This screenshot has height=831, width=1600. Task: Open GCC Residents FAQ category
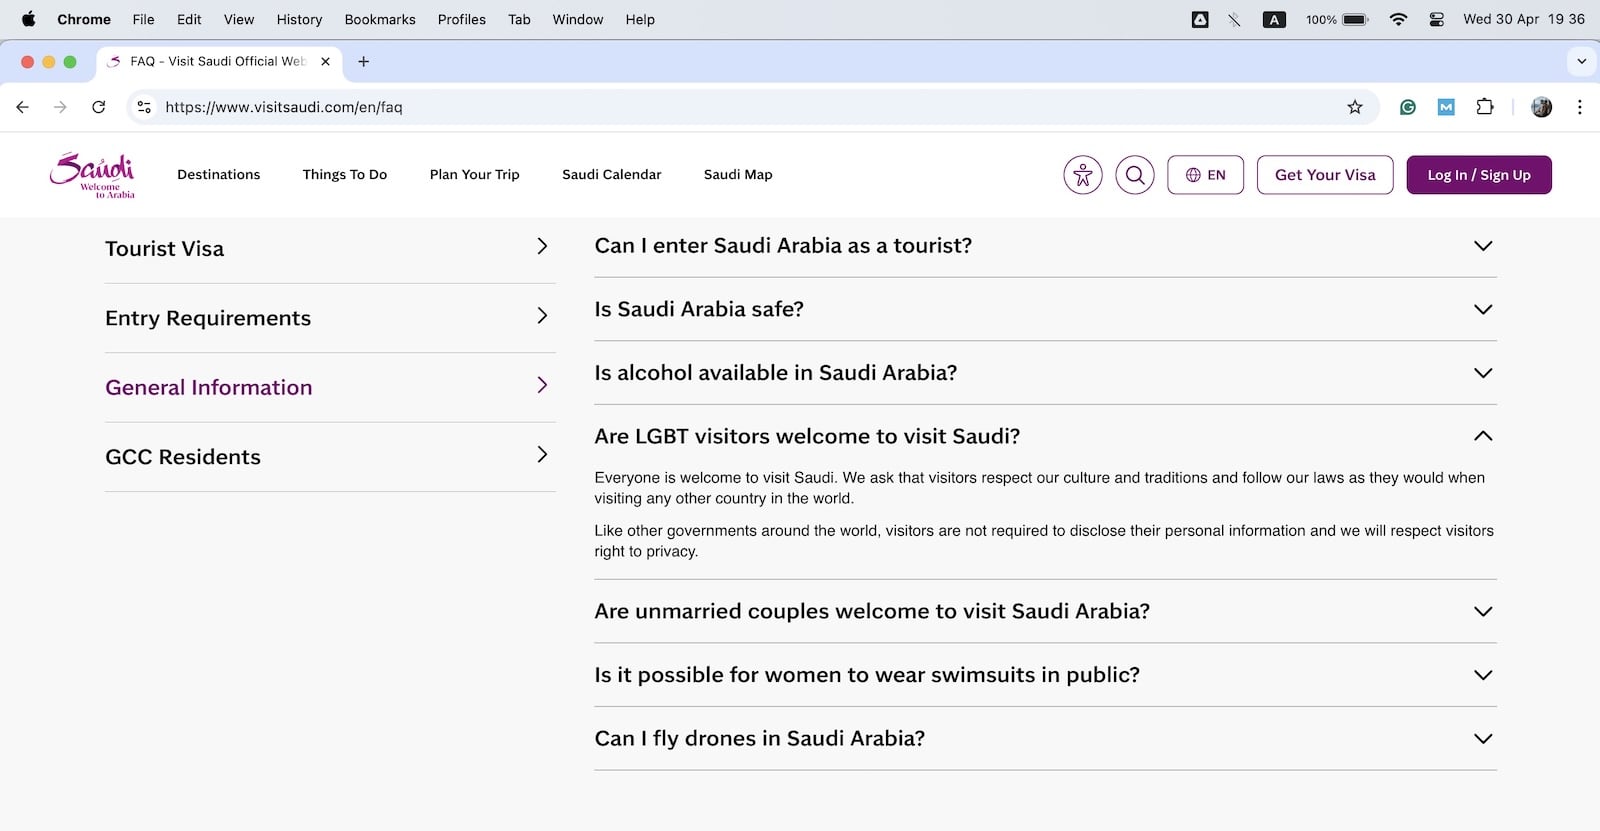[x=330, y=457]
